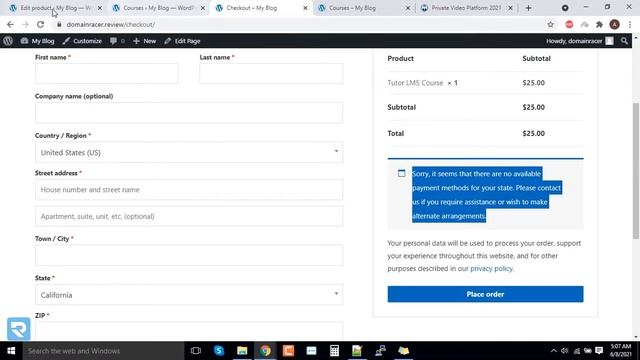
Task: Bookmark this page with the star icon
Action: (x=550, y=24)
